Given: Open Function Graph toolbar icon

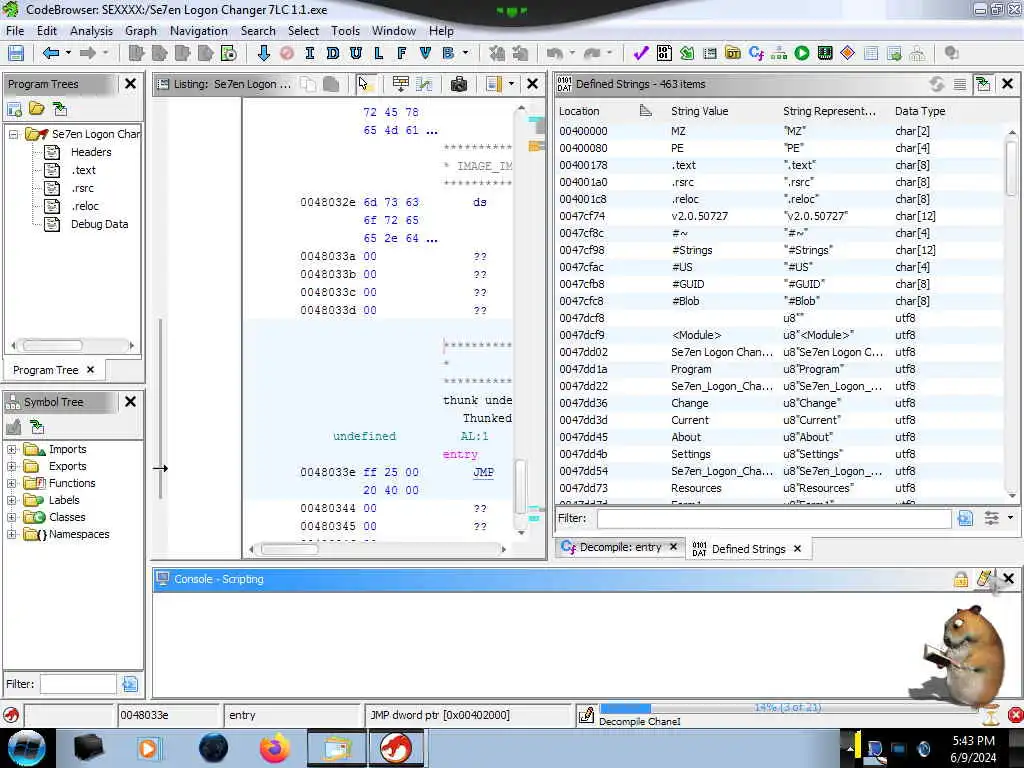Looking at the screenshot, I should tap(779, 54).
